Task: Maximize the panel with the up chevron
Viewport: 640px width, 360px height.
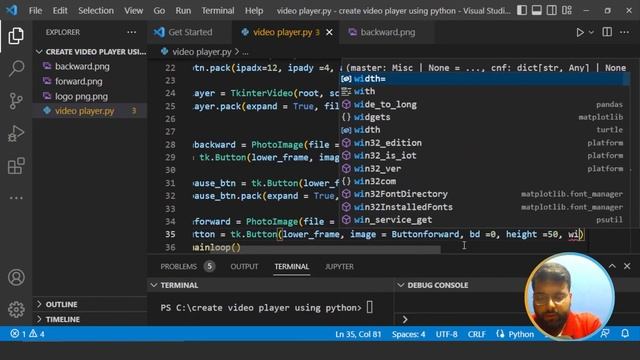Action: coord(612,266)
